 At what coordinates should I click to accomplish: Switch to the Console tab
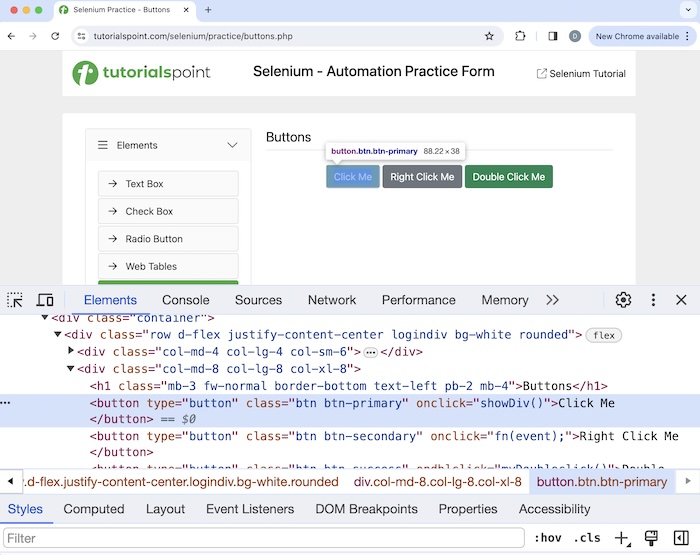(186, 300)
